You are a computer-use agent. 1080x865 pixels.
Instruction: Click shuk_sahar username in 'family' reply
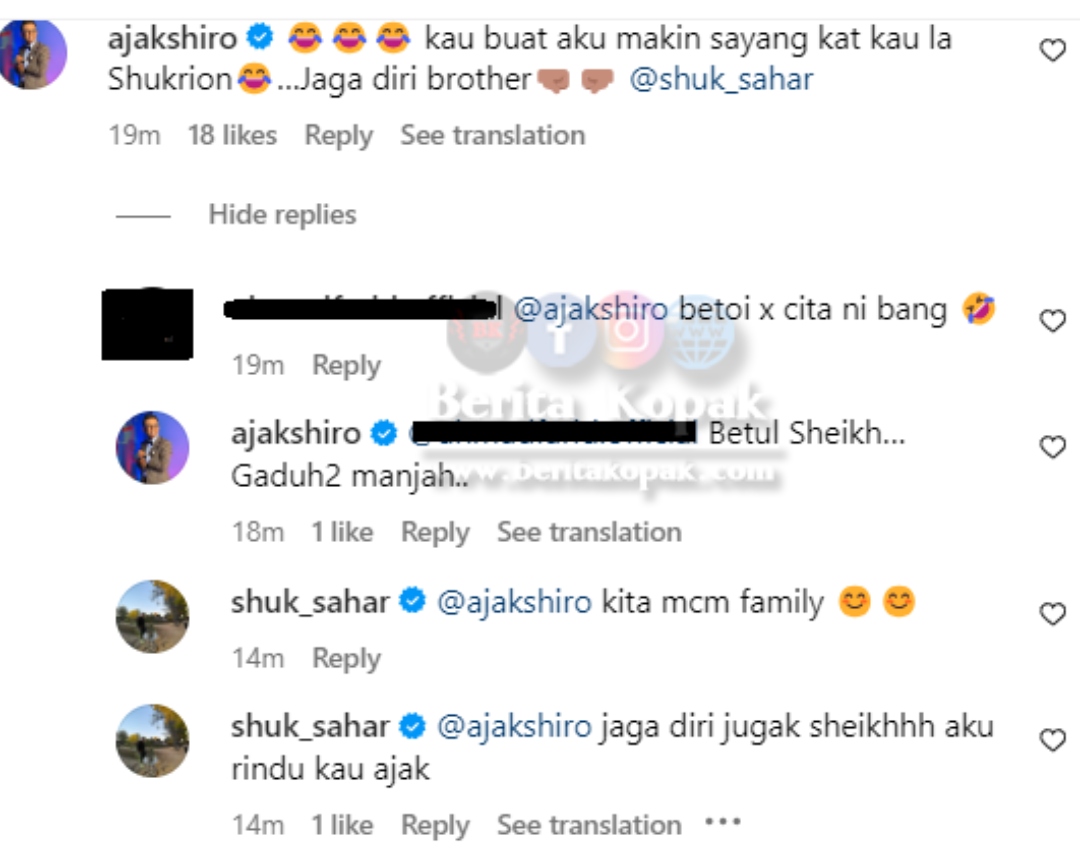[x=310, y=602]
